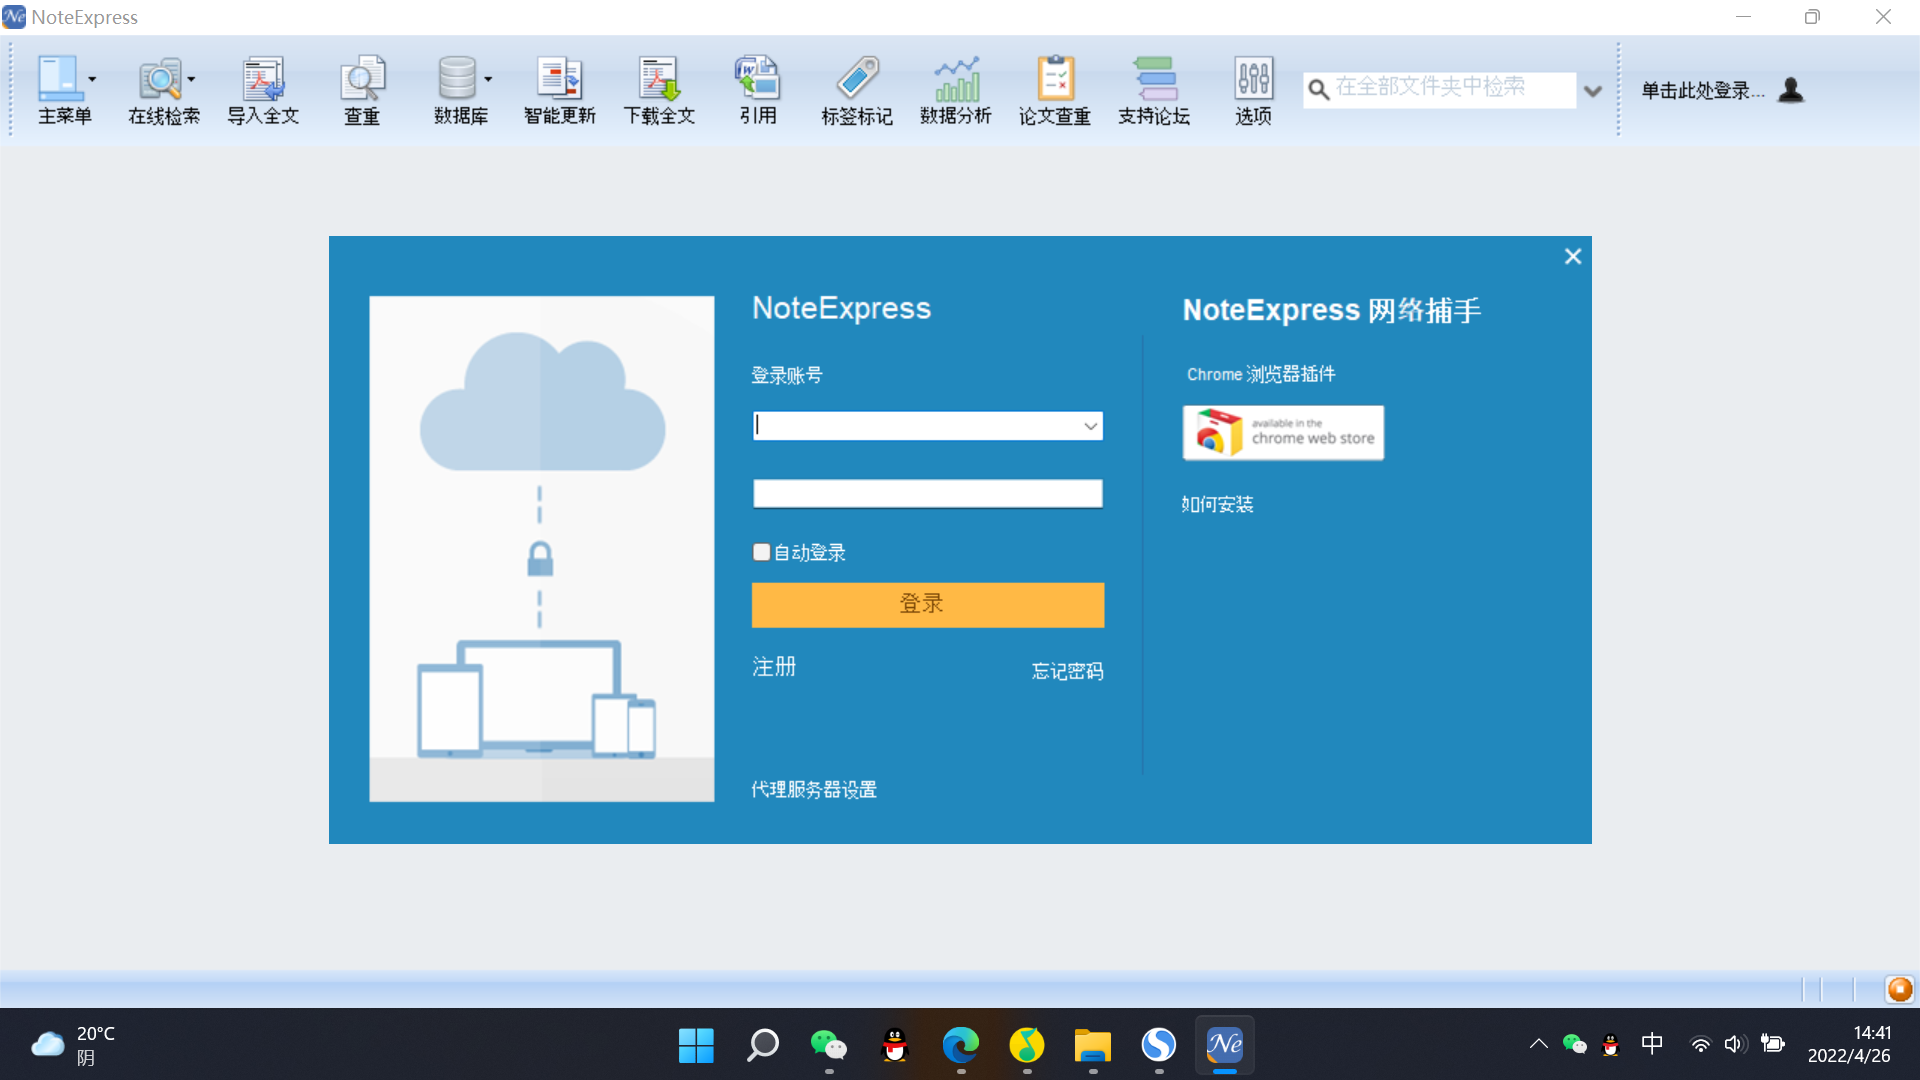
Task: Open 支持论坛 support forum
Action: [1154, 91]
